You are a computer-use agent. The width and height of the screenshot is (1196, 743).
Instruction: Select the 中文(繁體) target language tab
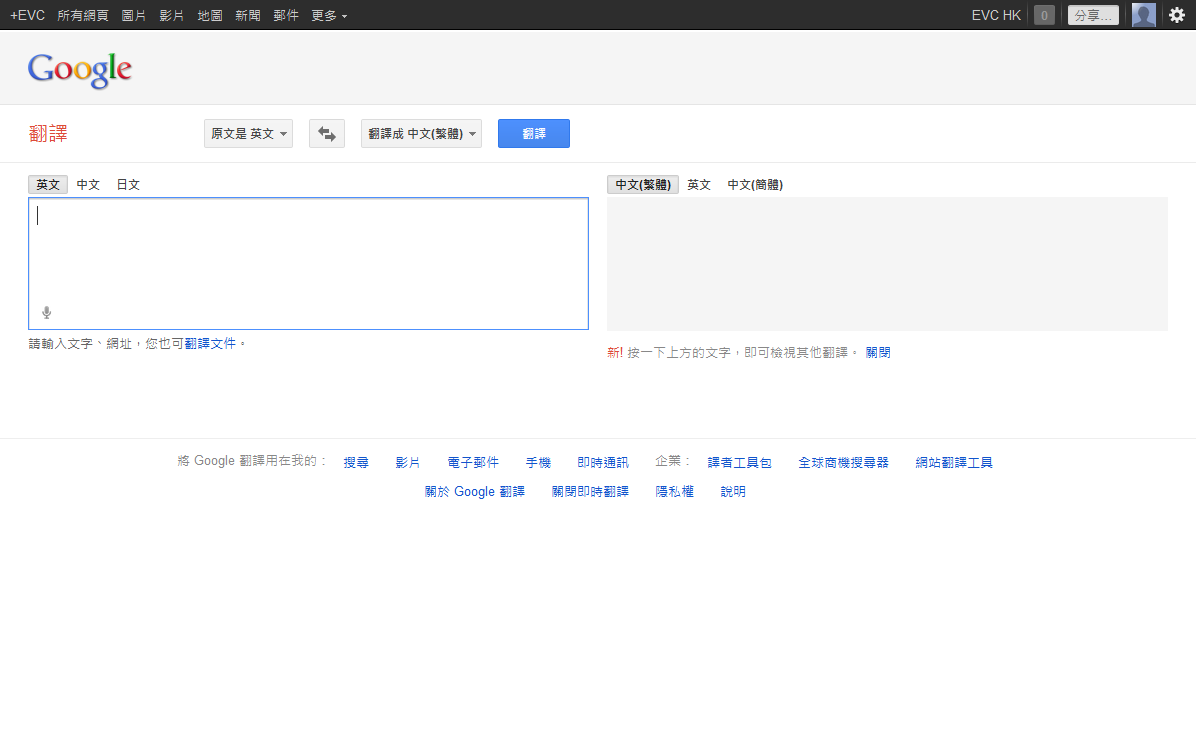[x=643, y=185]
